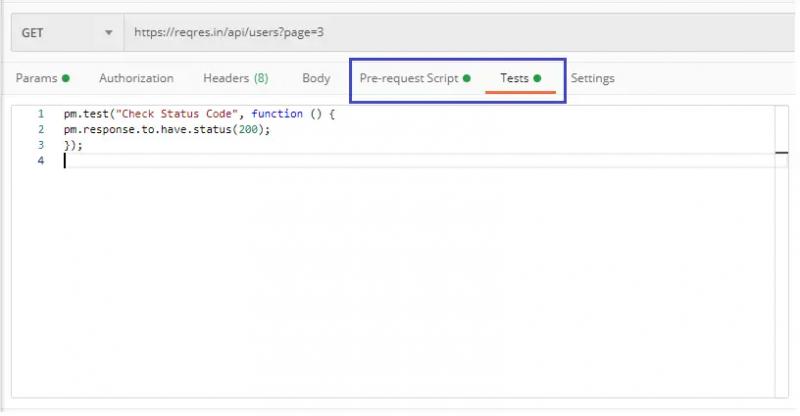The image size is (800, 416).
Task: Select the Pre-request Script tab
Action: [x=415, y=78]
